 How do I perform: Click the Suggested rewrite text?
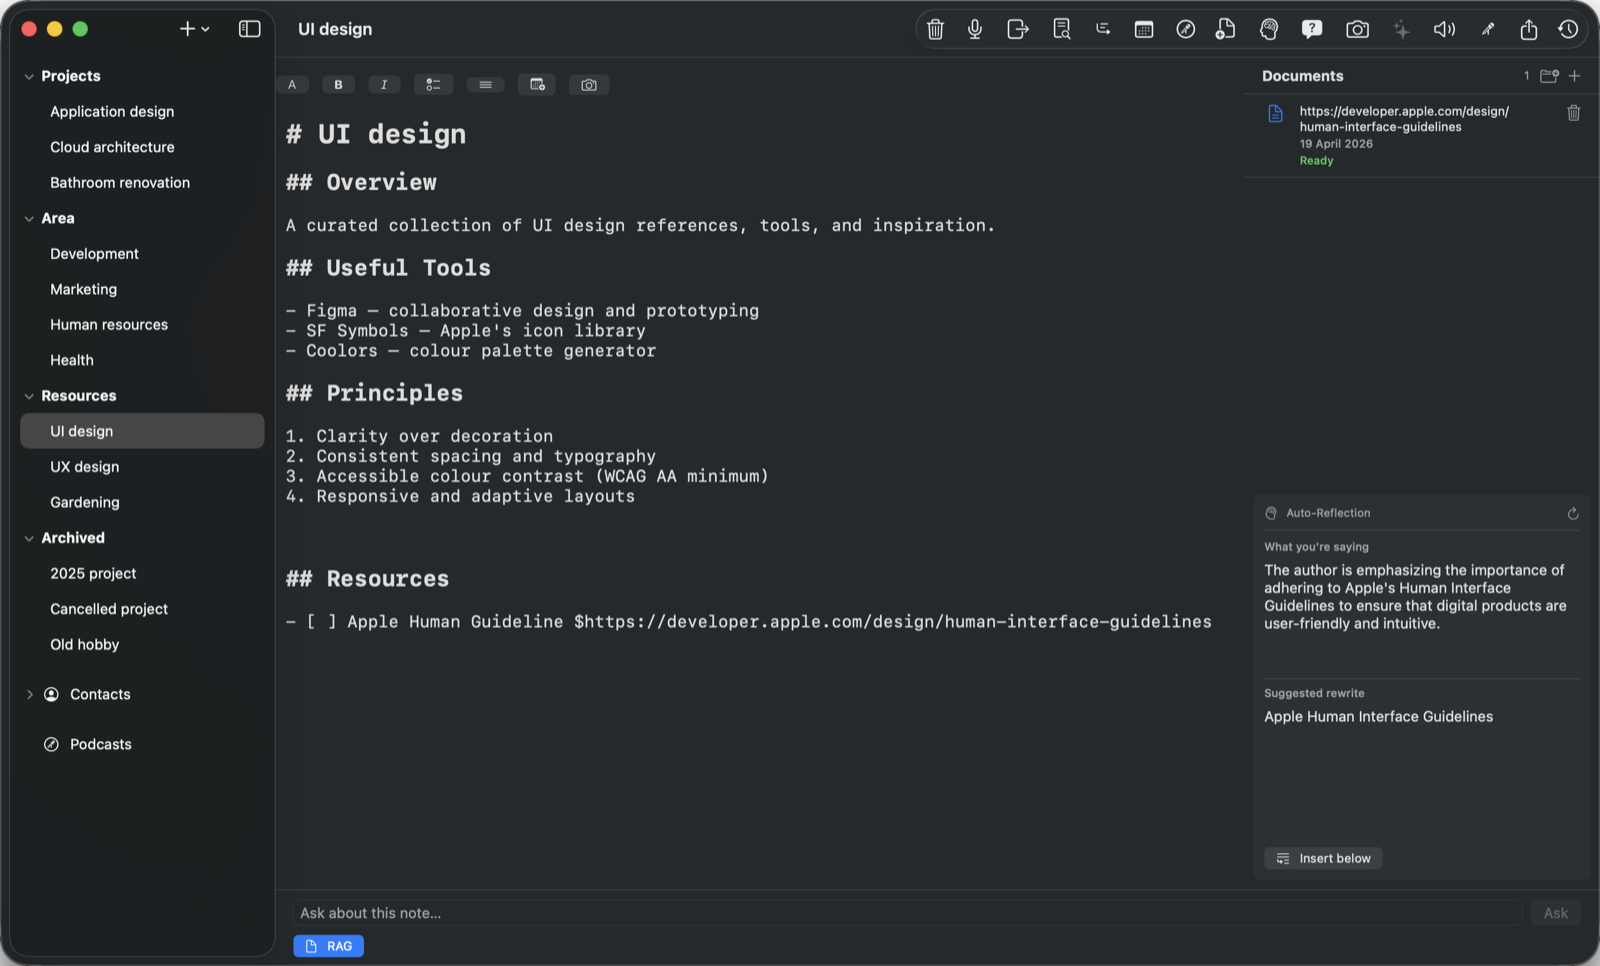tap(1378, 717)
